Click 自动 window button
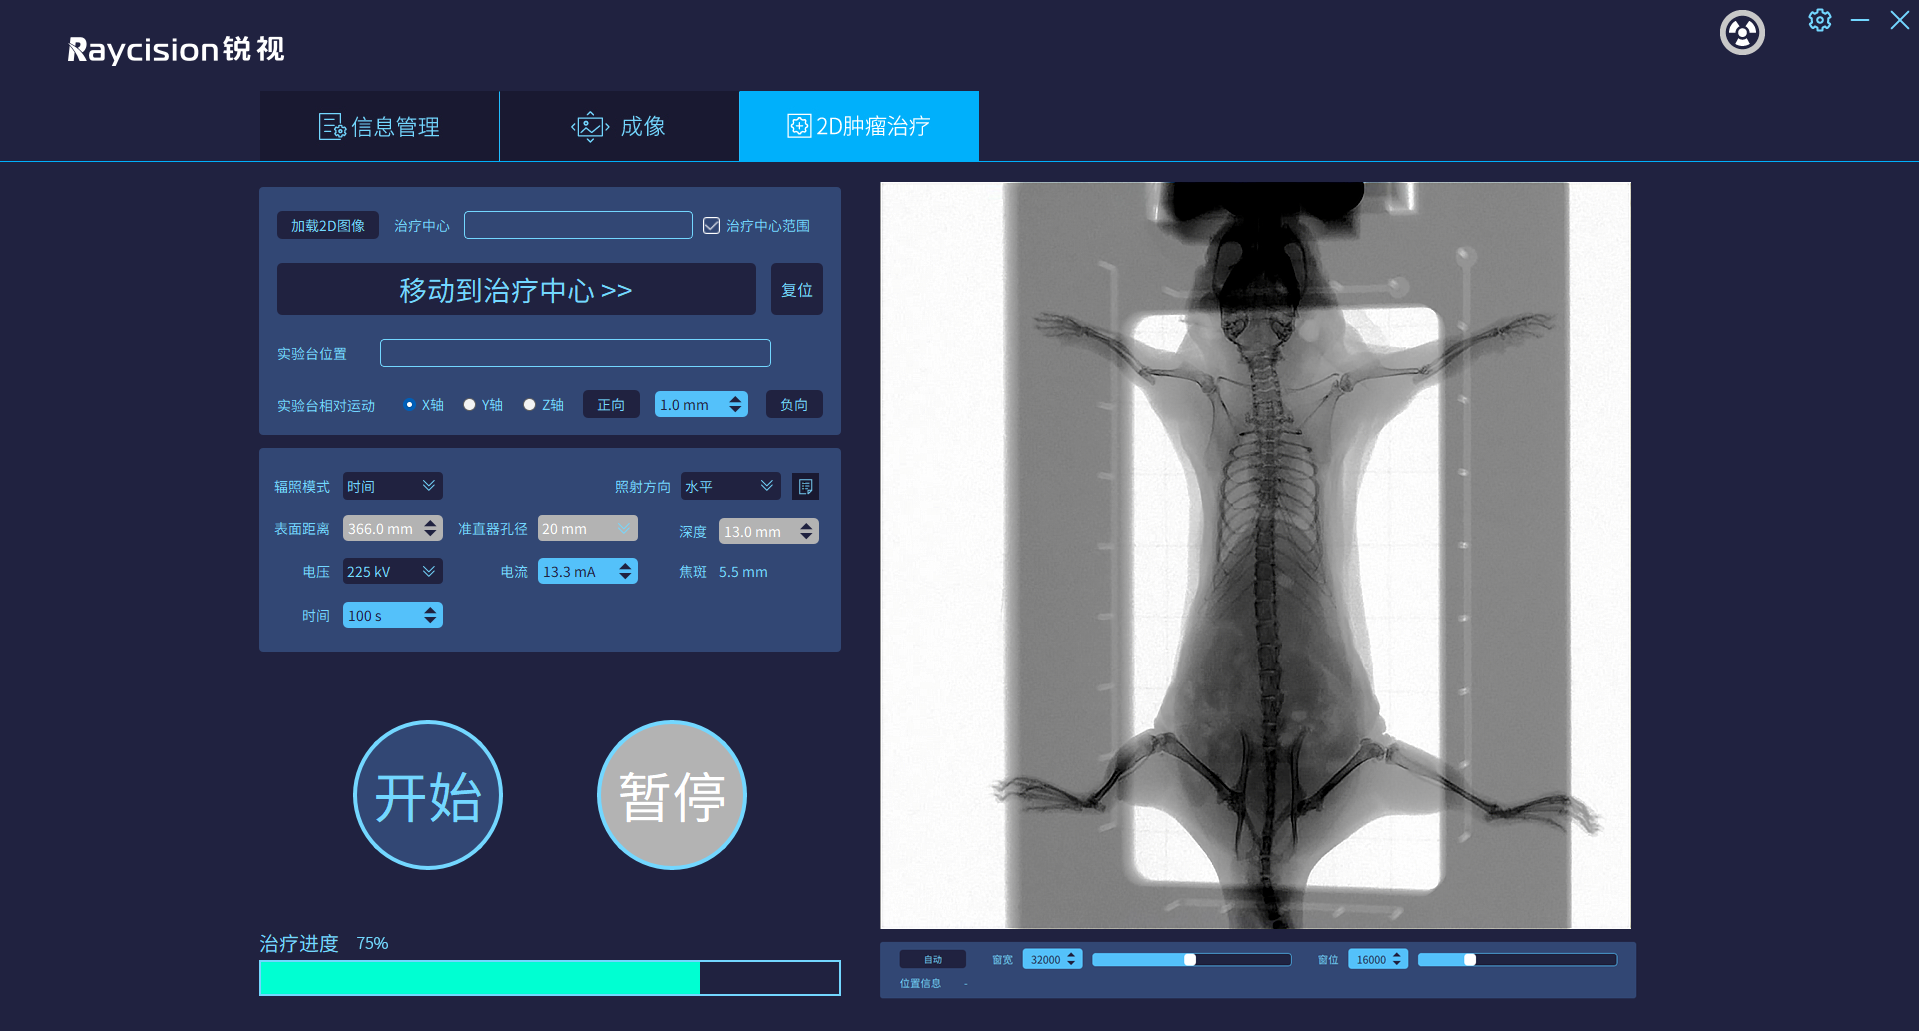 933,959
